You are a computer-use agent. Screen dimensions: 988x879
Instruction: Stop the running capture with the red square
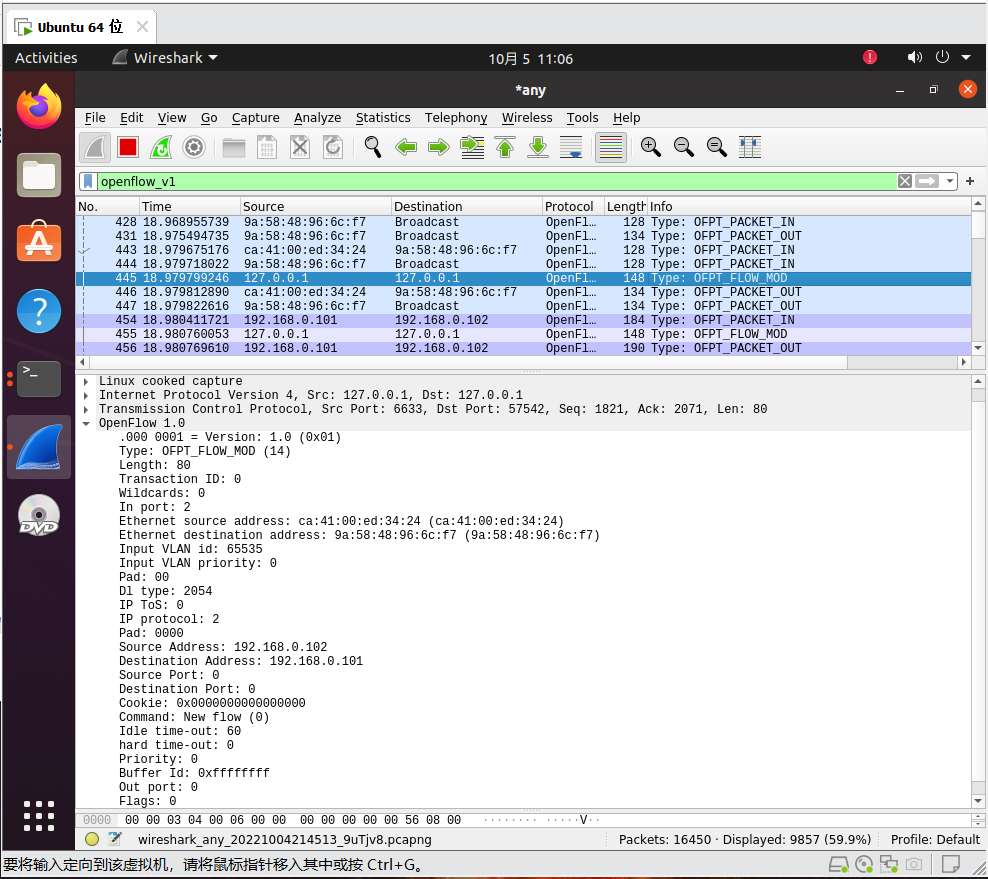point(128,147)
